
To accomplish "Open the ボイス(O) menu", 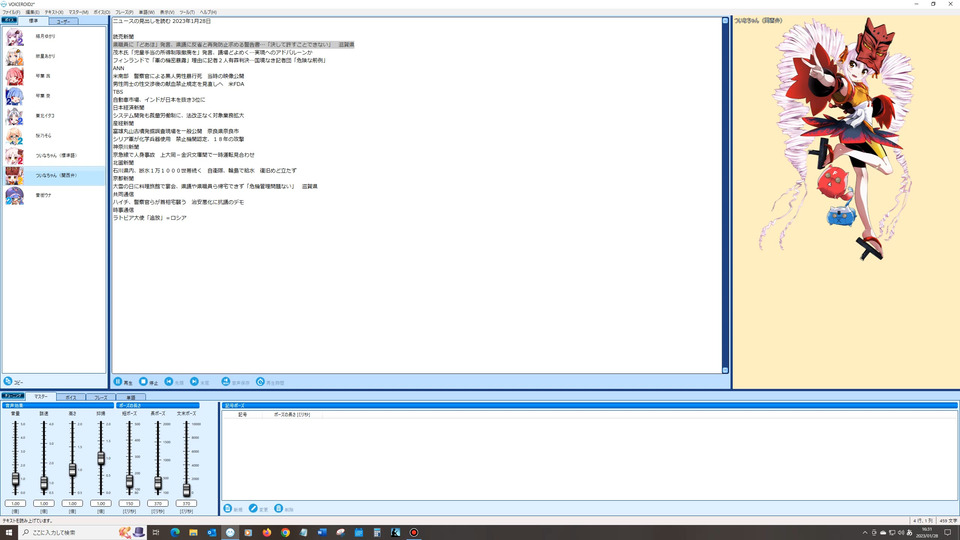I will coord(102,12).
